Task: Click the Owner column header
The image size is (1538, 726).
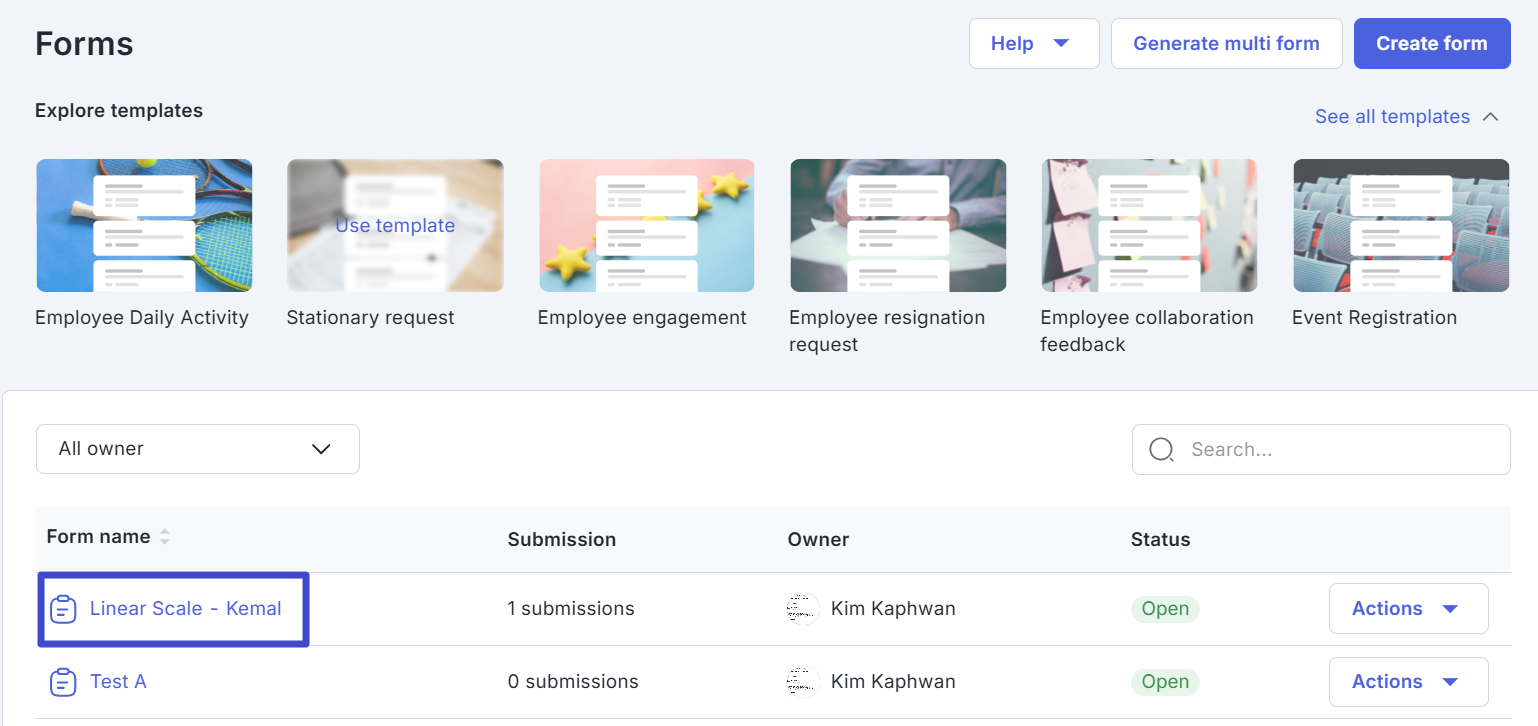Action: [x=818, y=540]
